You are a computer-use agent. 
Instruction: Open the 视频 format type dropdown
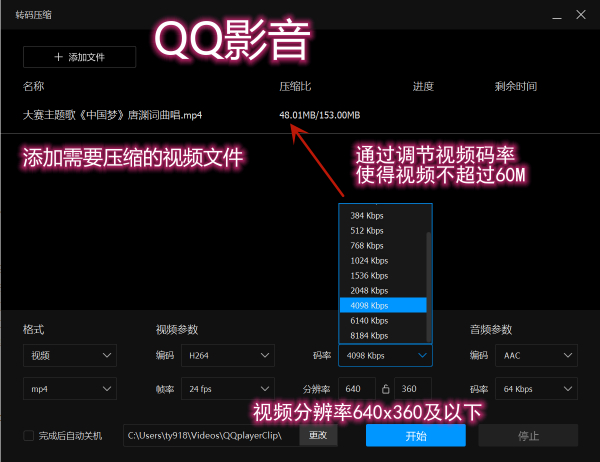tap(70, 356)
